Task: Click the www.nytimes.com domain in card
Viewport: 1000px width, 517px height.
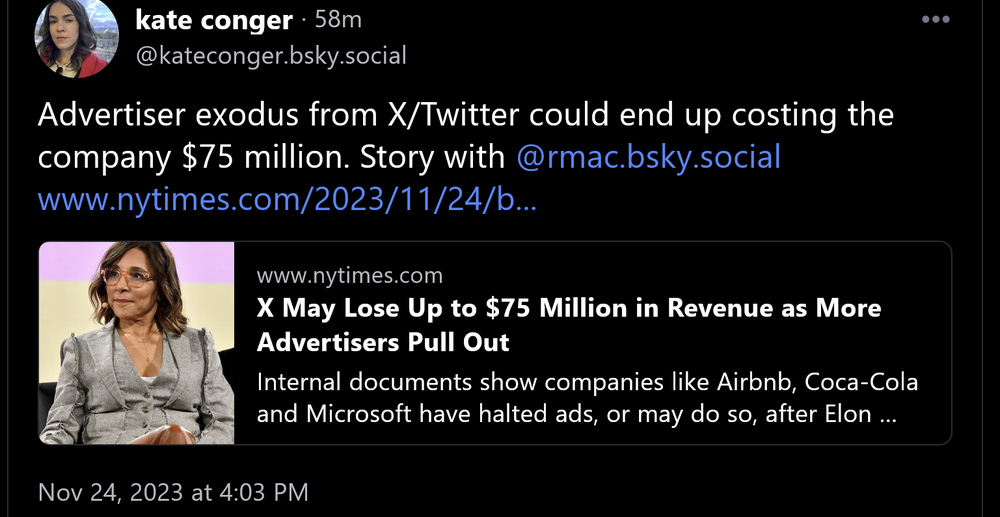Action: point(349,275)
